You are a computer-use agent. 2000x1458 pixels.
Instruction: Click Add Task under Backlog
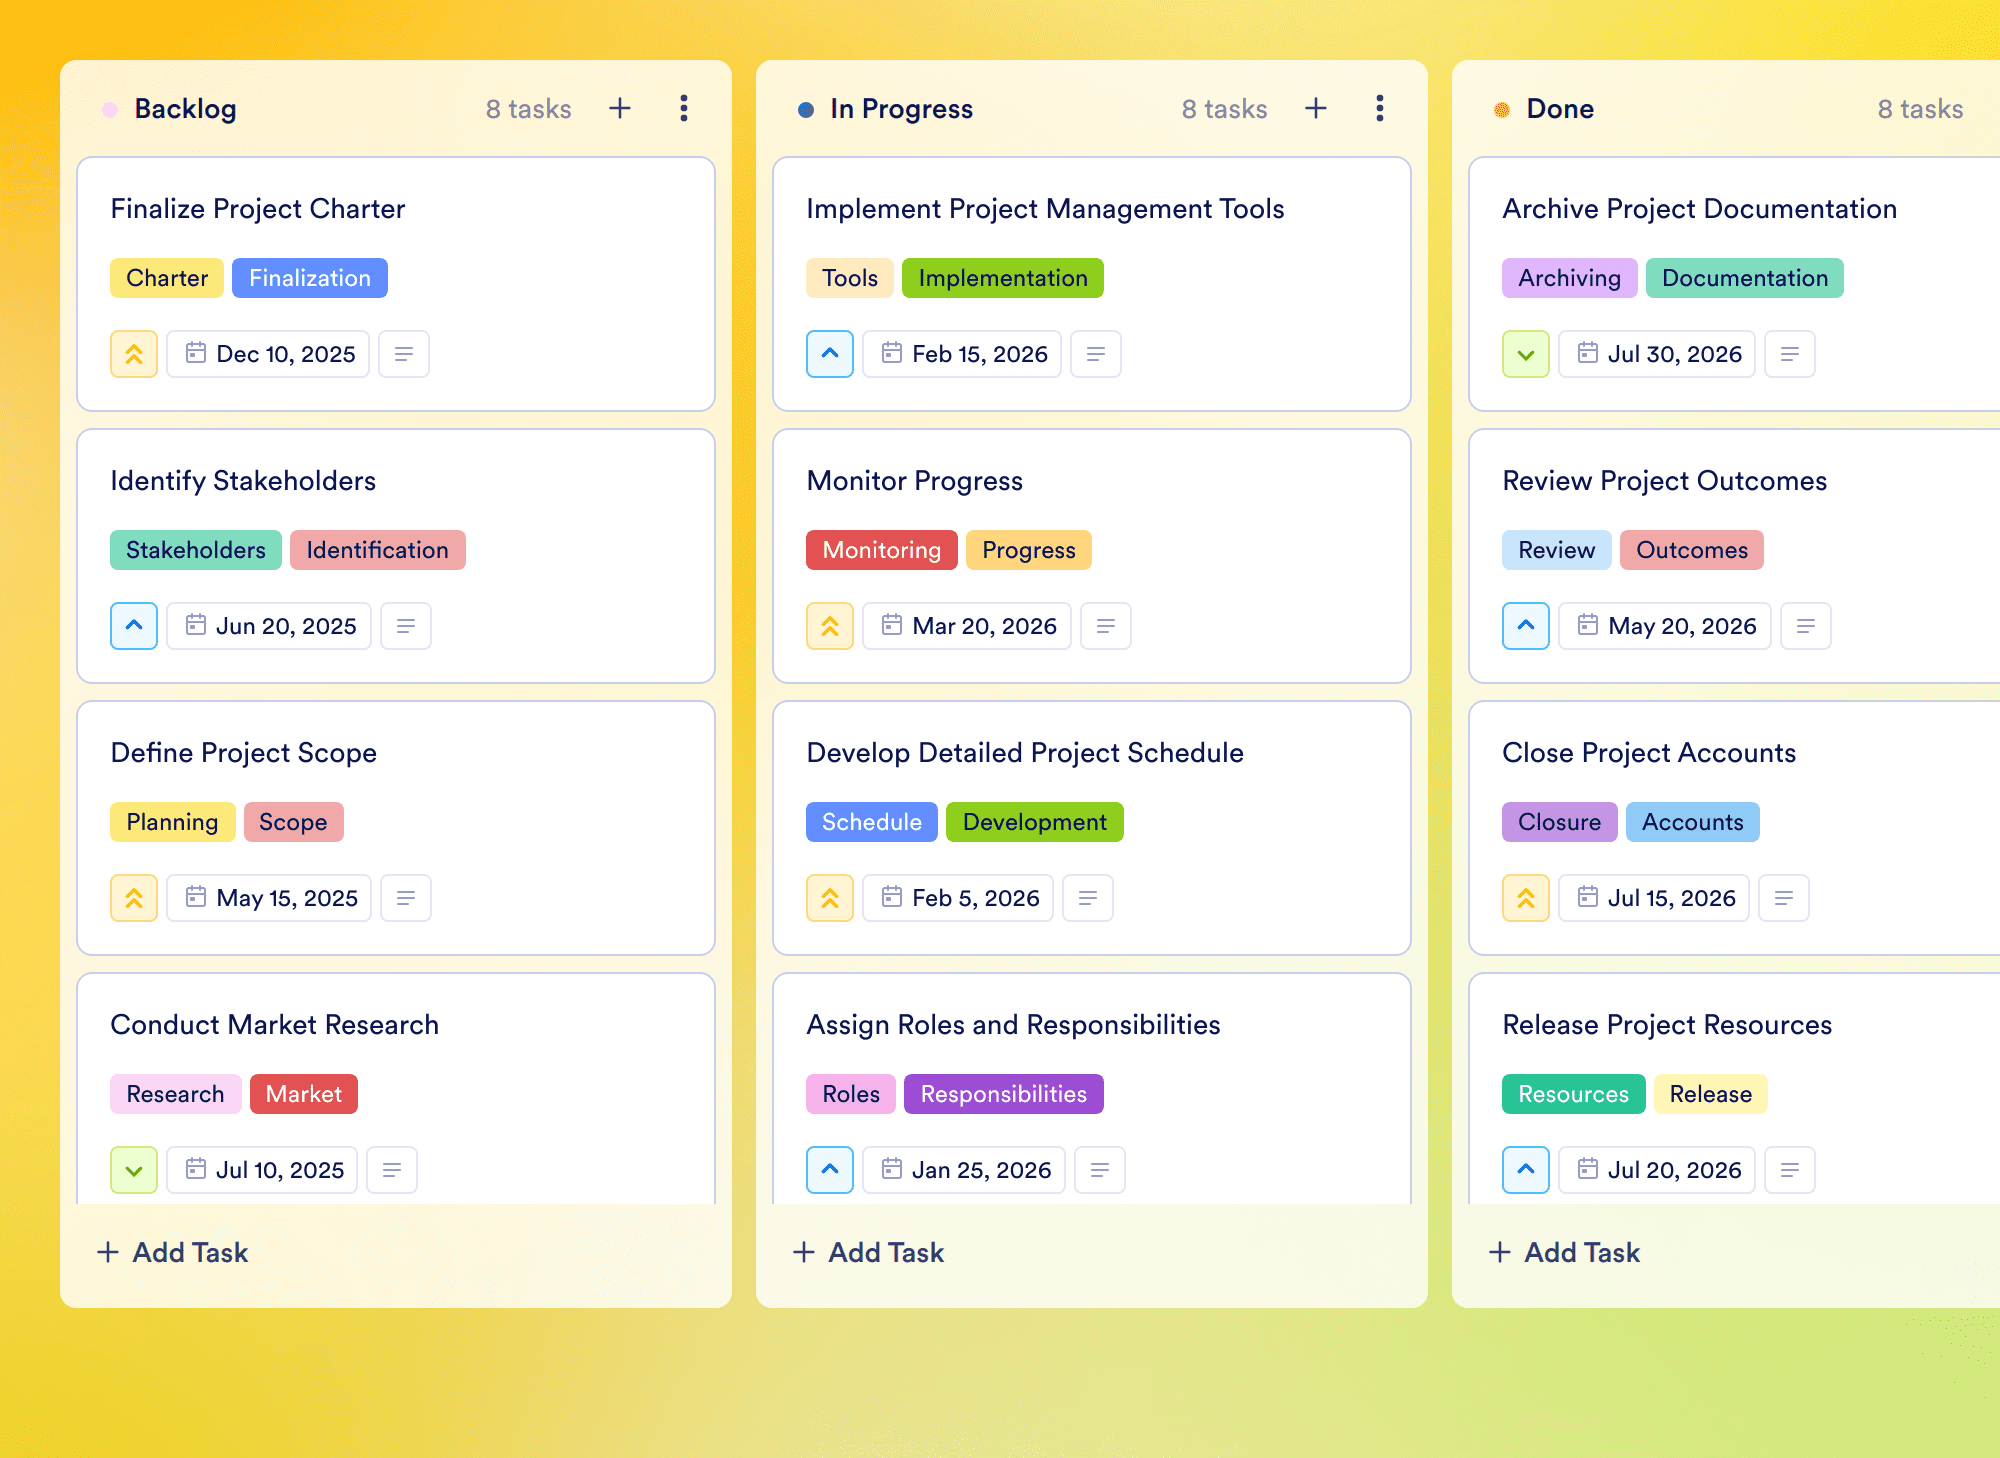coord(172,1252)
